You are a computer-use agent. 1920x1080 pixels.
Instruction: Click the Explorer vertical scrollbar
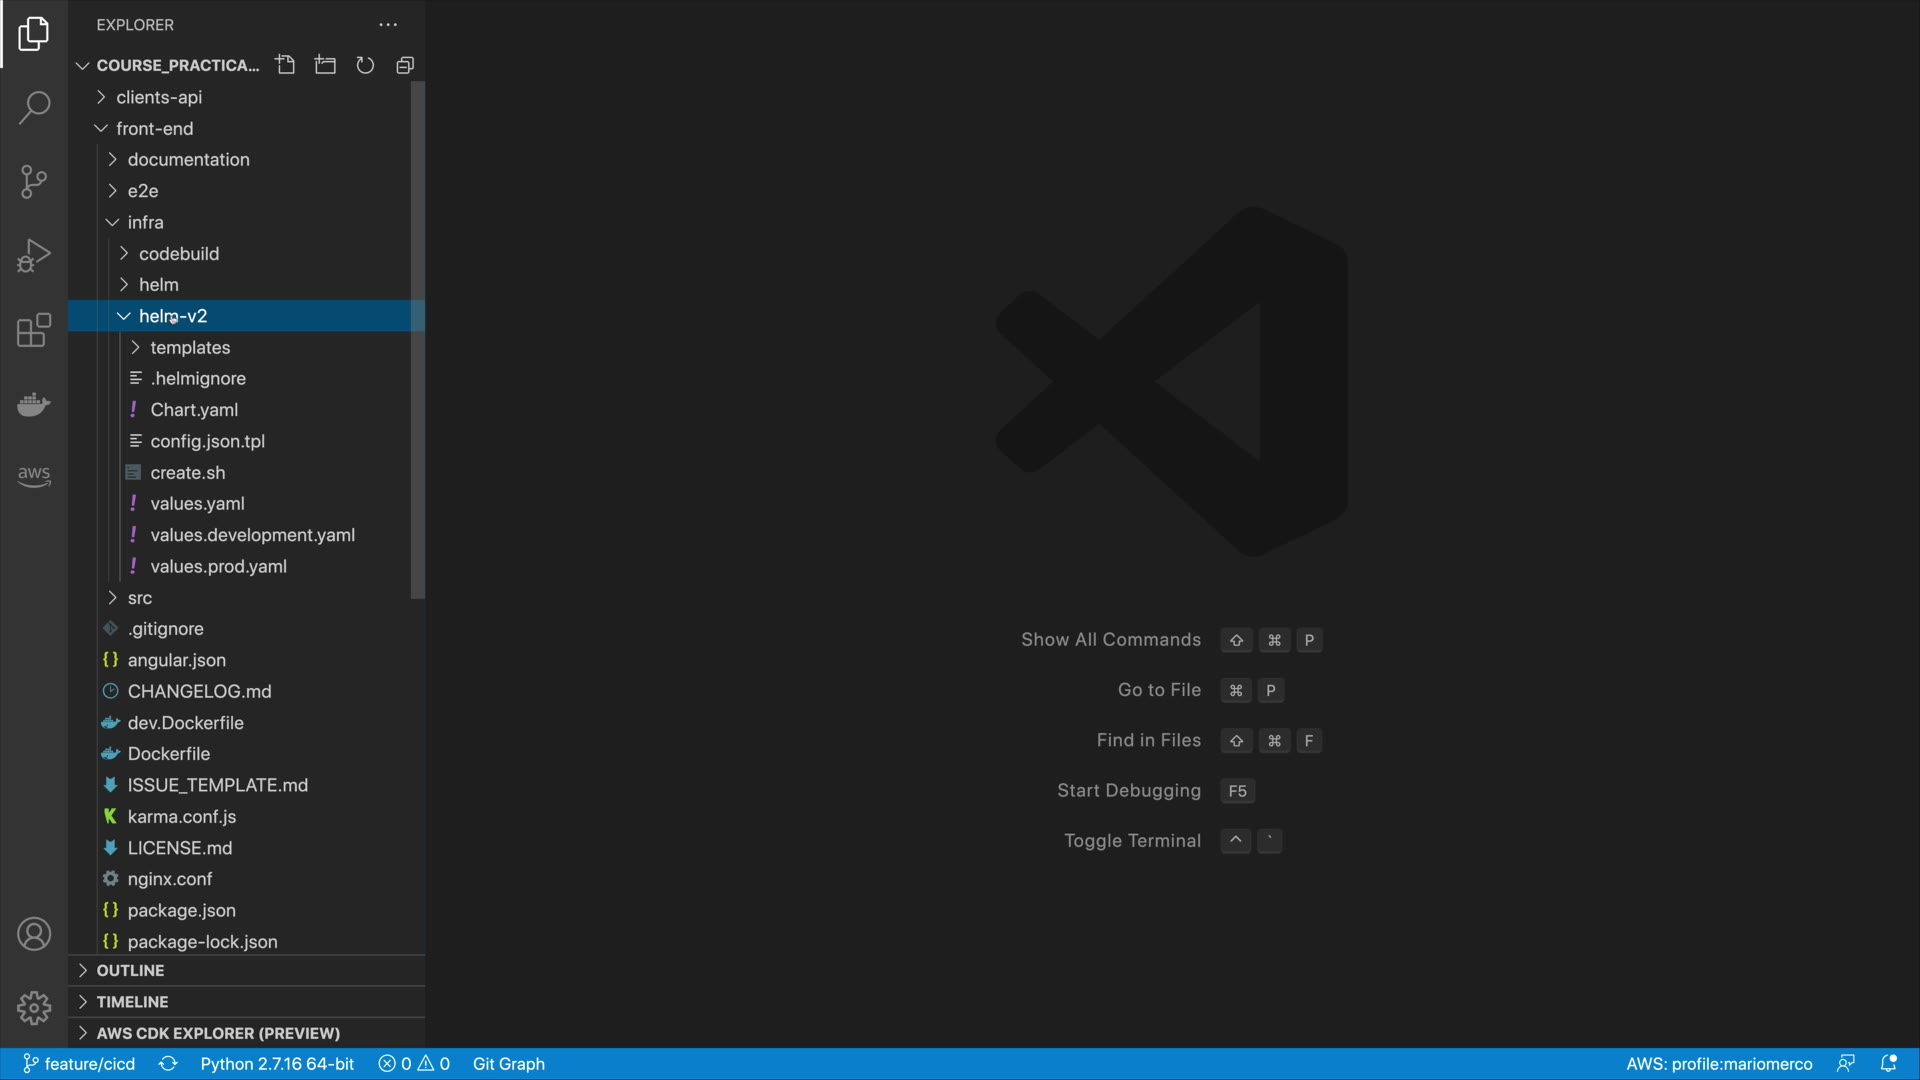tap(418, 340)
